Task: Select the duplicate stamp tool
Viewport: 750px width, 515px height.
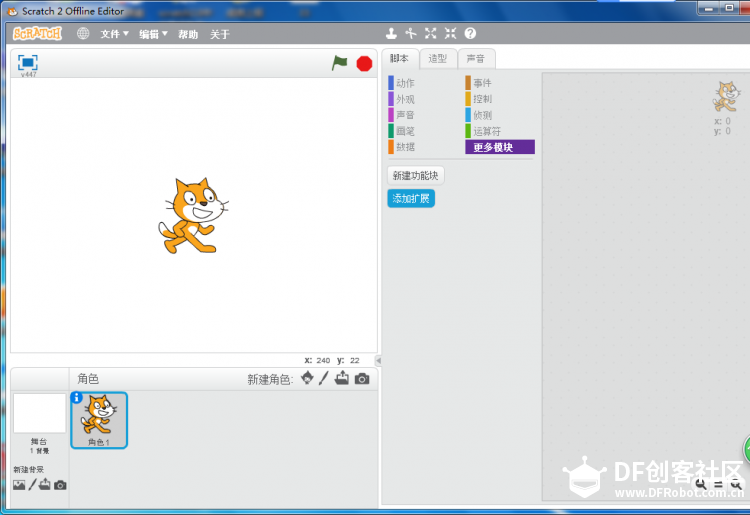Action: pyautogui.click(x=391, y=33)
